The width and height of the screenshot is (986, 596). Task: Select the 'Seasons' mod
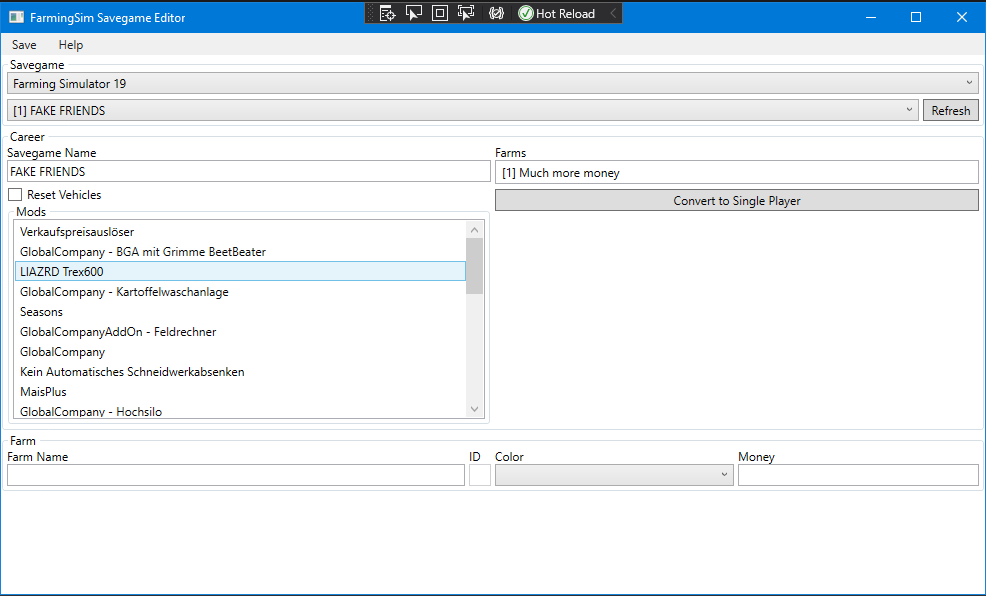(240, 312)
